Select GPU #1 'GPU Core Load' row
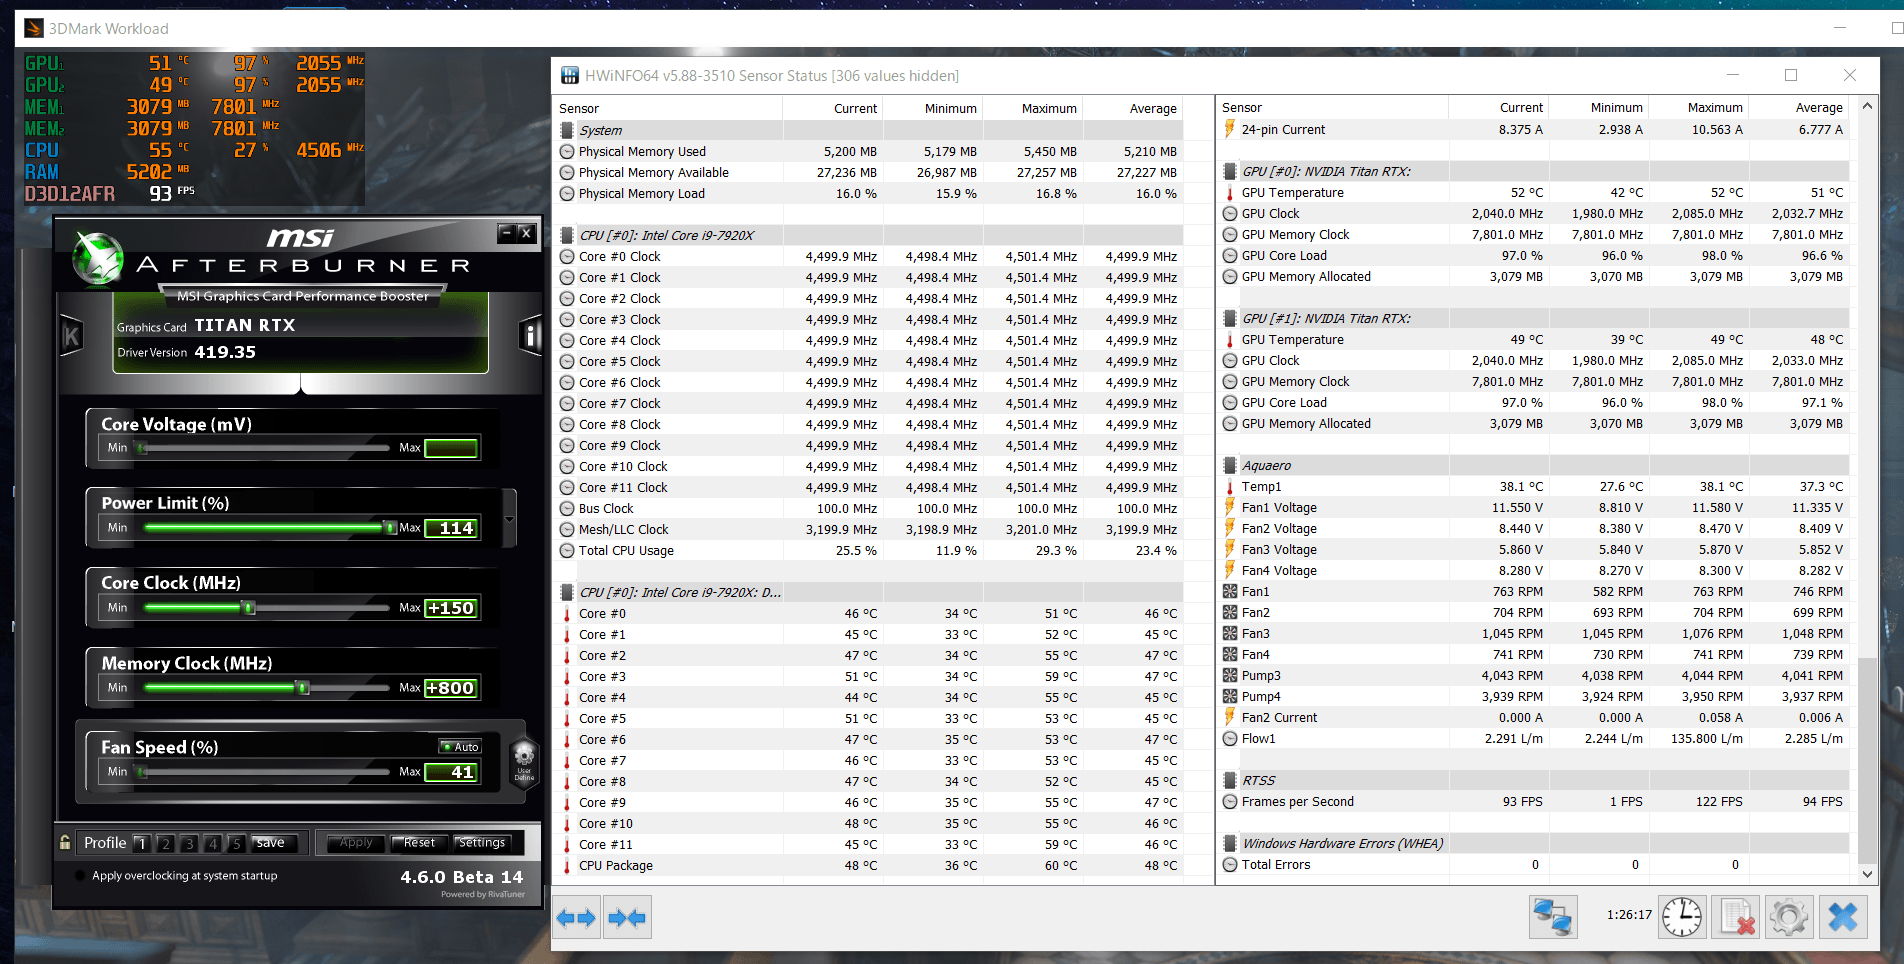The image size is (1904, 964). tap(1533, 402)
